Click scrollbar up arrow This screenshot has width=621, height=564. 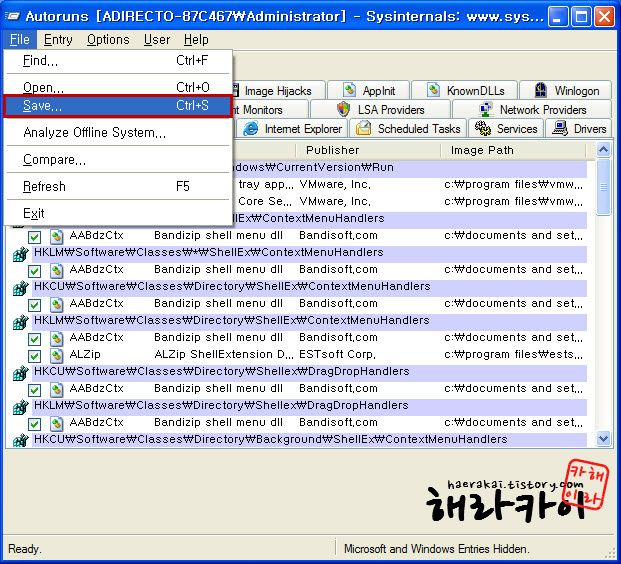tap(603, 150)
